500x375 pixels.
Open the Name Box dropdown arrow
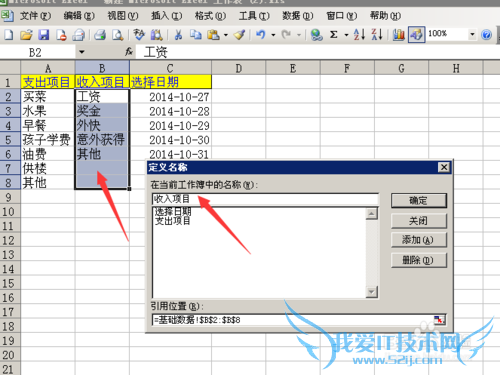[x=81, y=52]
